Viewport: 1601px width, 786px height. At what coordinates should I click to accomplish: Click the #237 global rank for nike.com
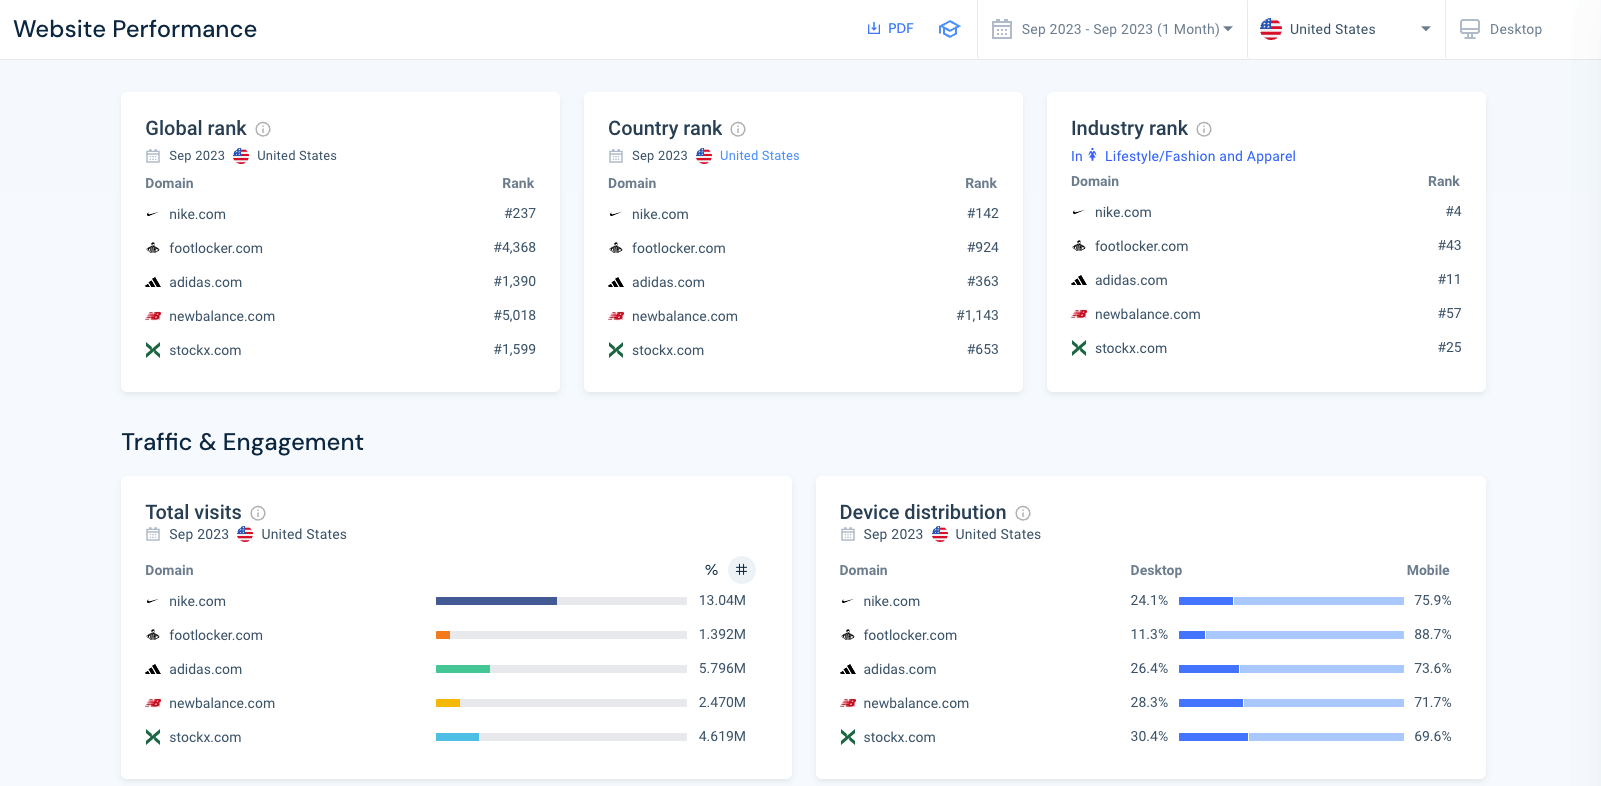[520, 213]
